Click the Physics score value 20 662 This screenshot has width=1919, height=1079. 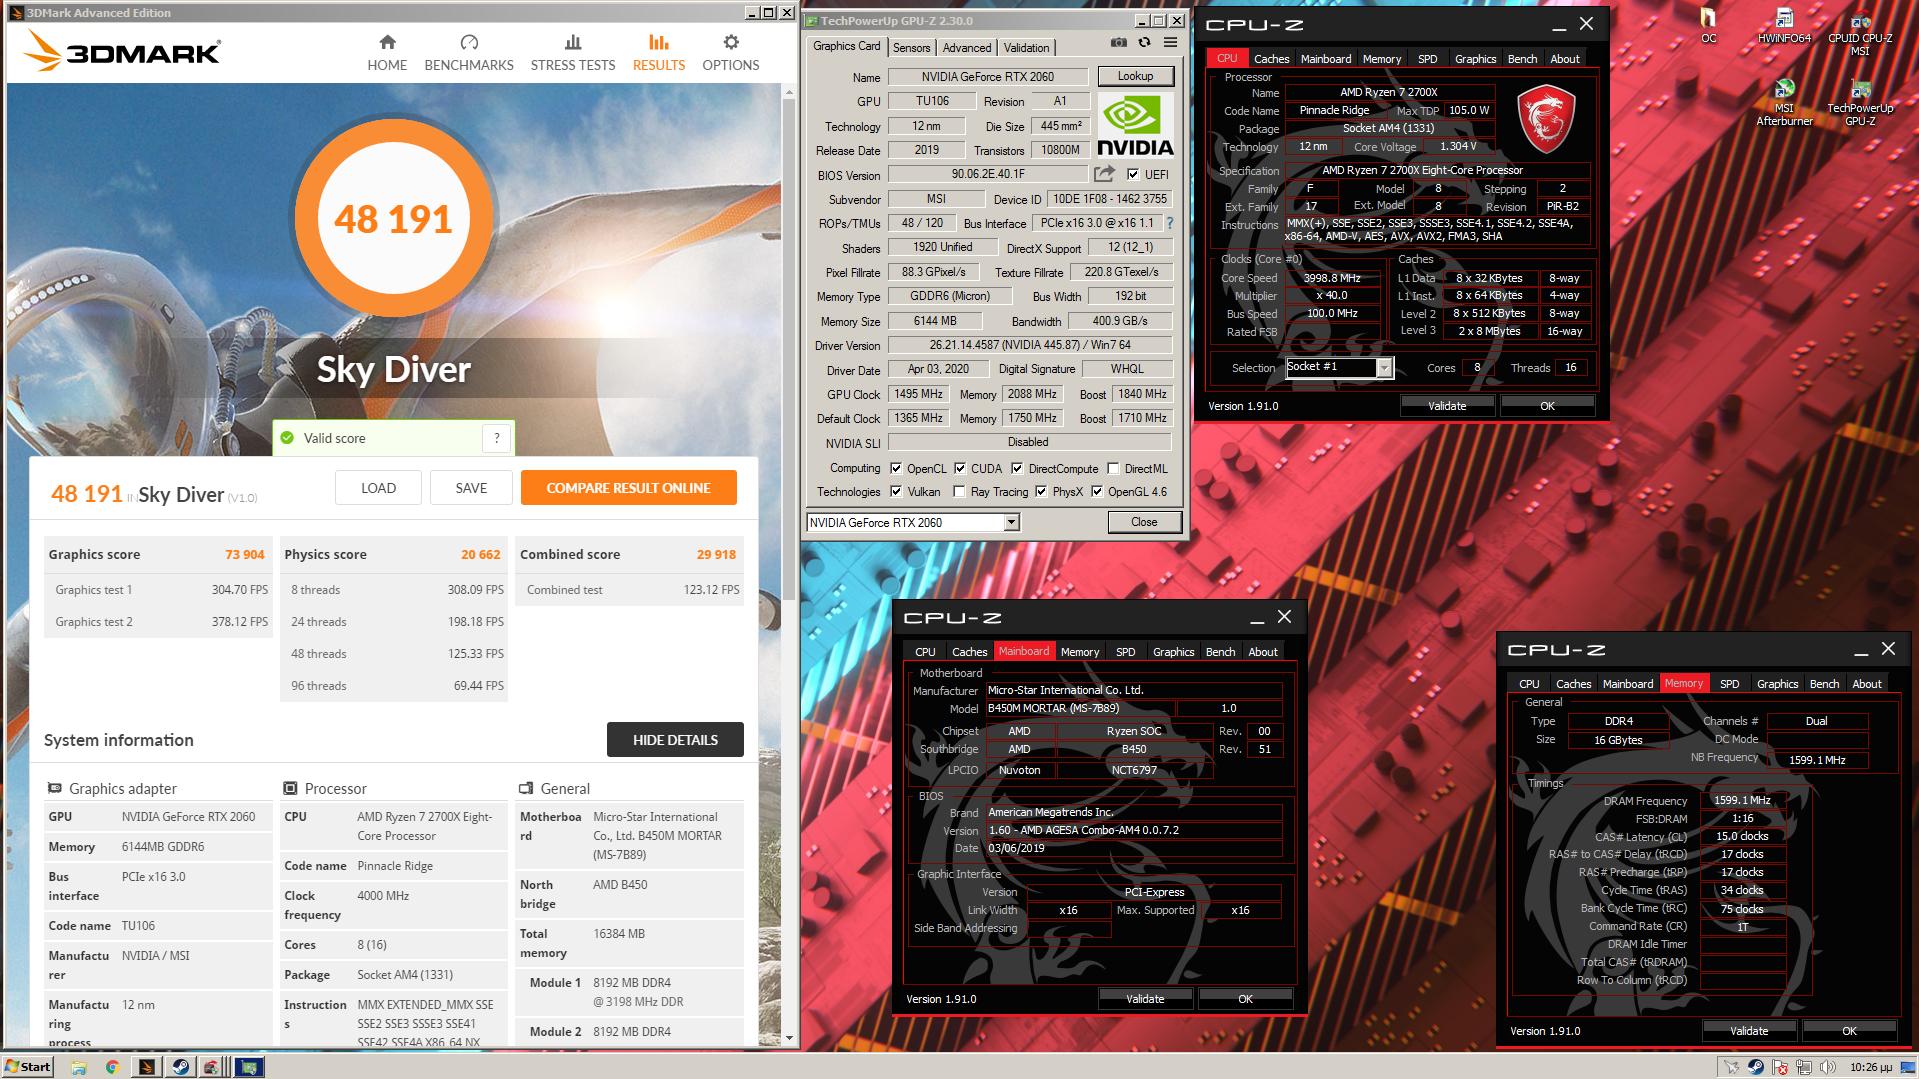[x=480, y=554]
